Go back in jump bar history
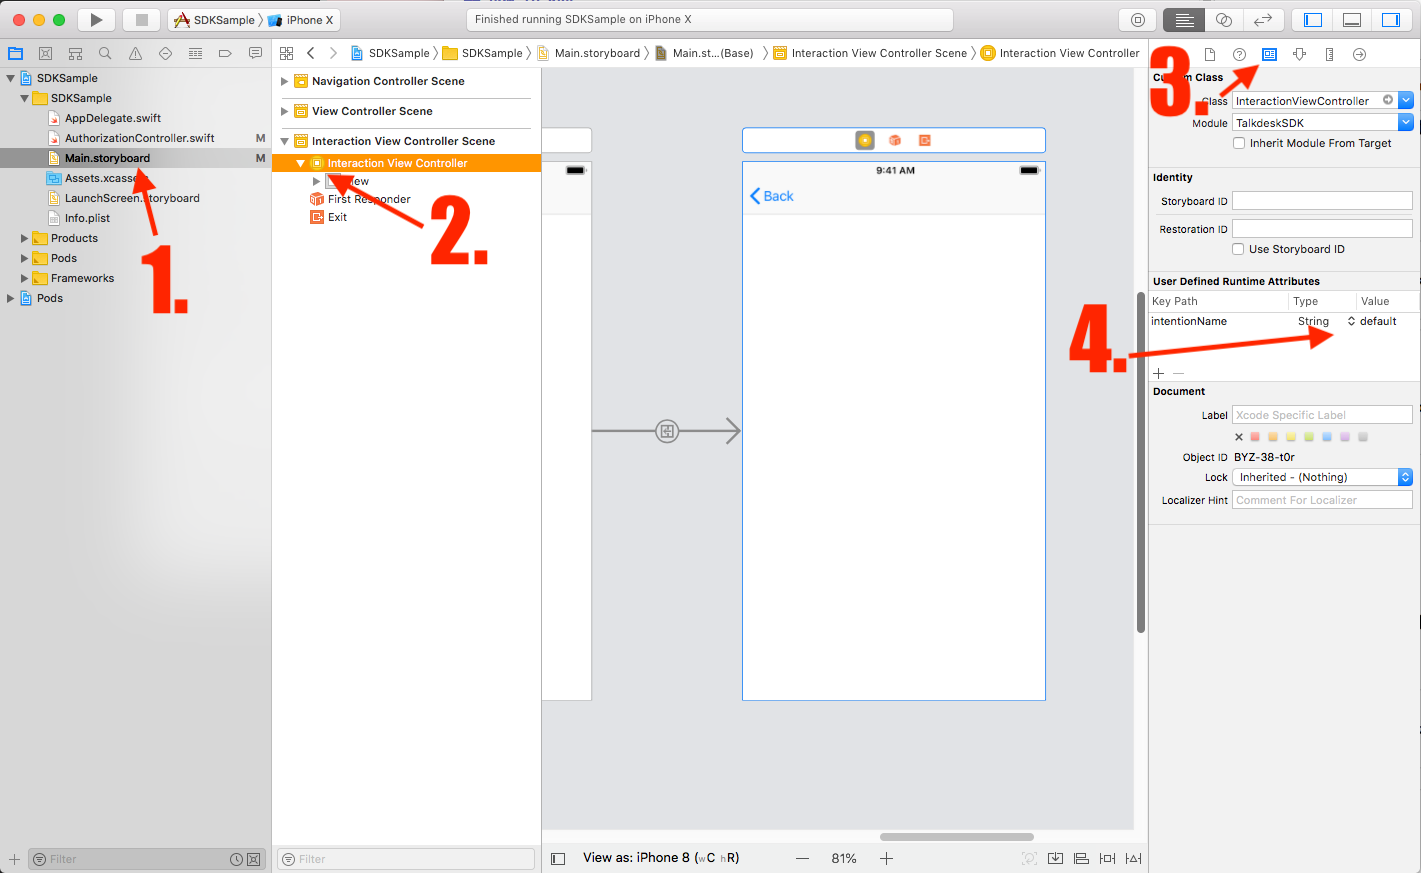1421x873 pixels. [x=311, y=53]
